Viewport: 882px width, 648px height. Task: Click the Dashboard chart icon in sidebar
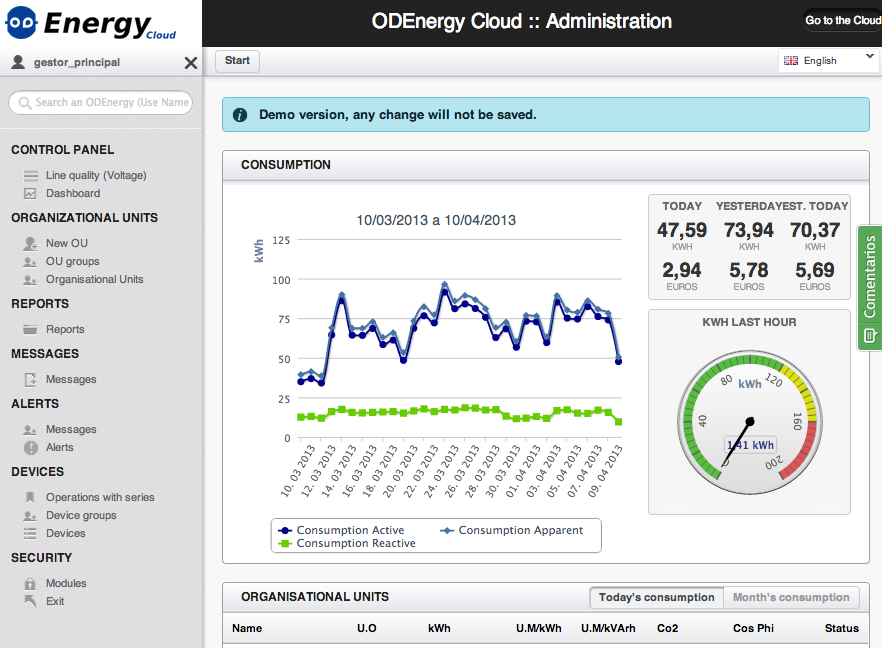coord(30,194)
